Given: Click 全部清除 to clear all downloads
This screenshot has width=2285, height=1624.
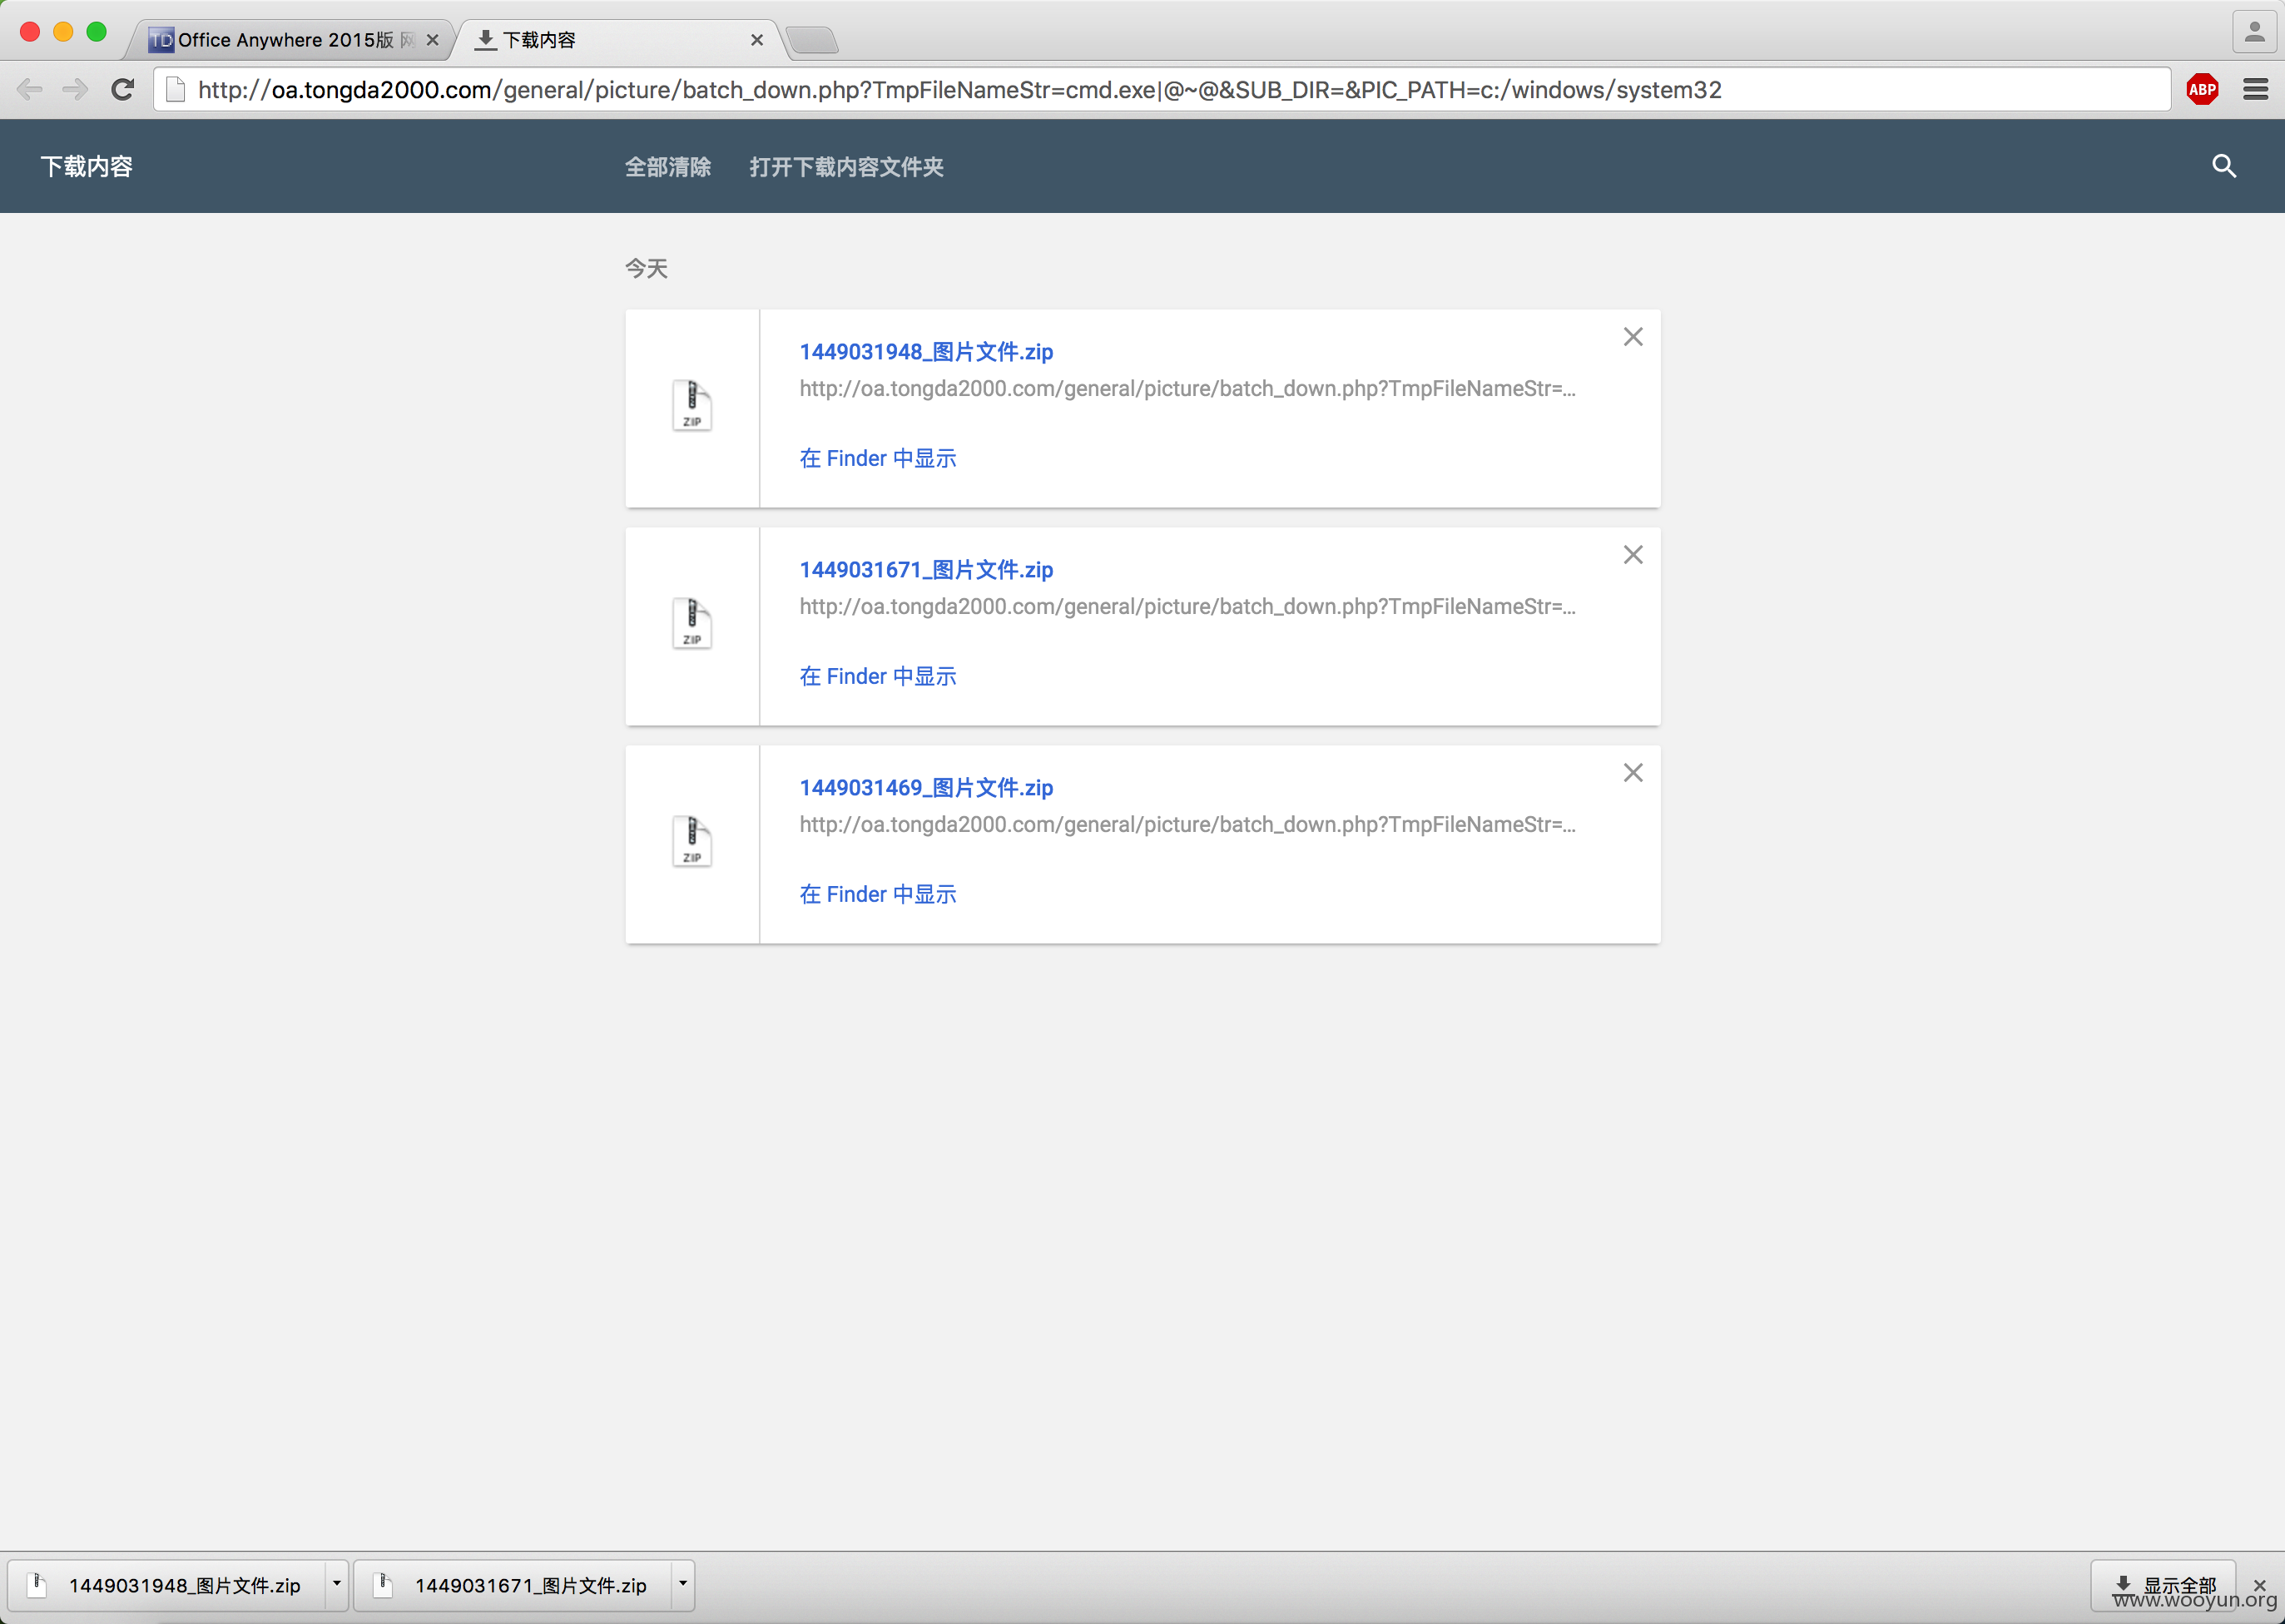Looking at the screenshot, I should [x=668, y=167].
